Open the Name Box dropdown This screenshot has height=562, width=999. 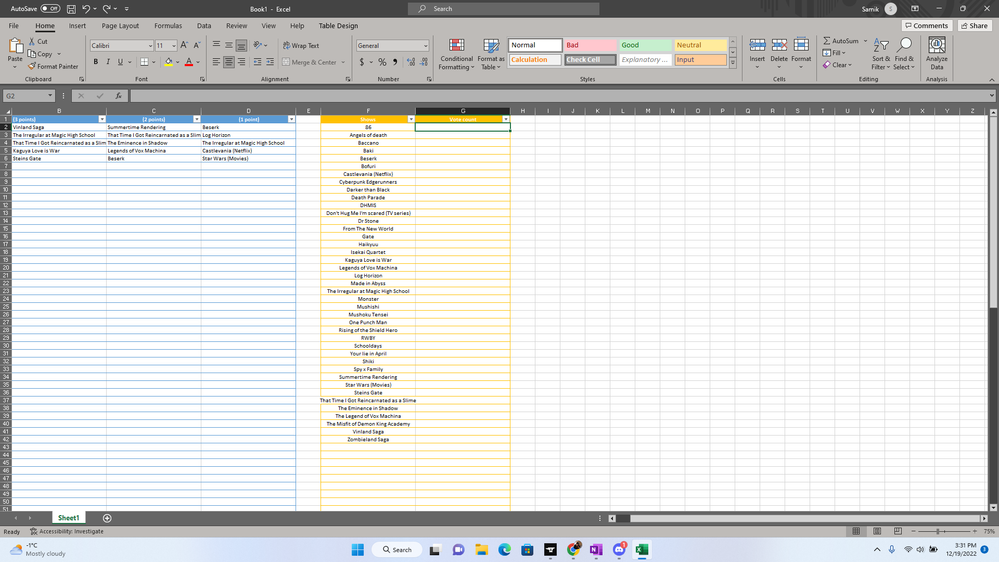50,96
